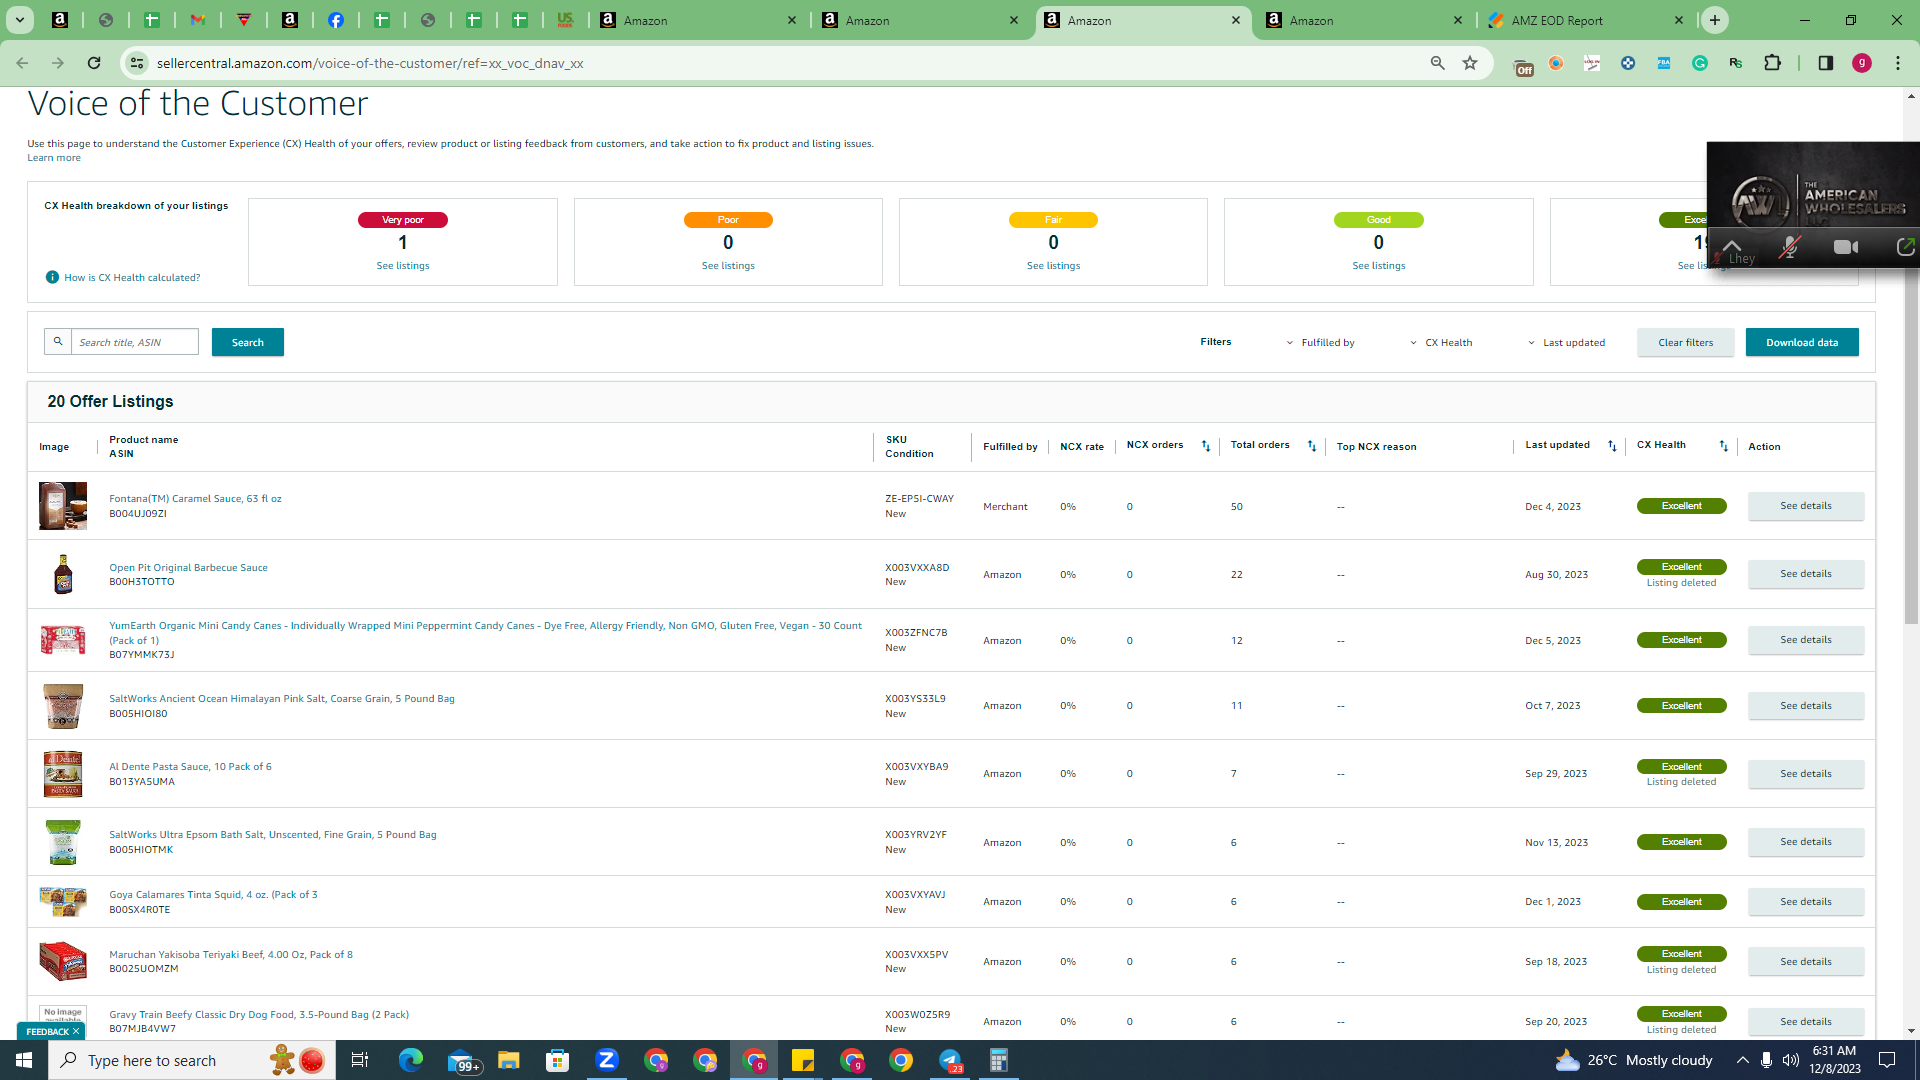The width and height of the screenshot is (1920, 1080).
Task: Sort listings by CX Health column
Action: coord(1724,446)
